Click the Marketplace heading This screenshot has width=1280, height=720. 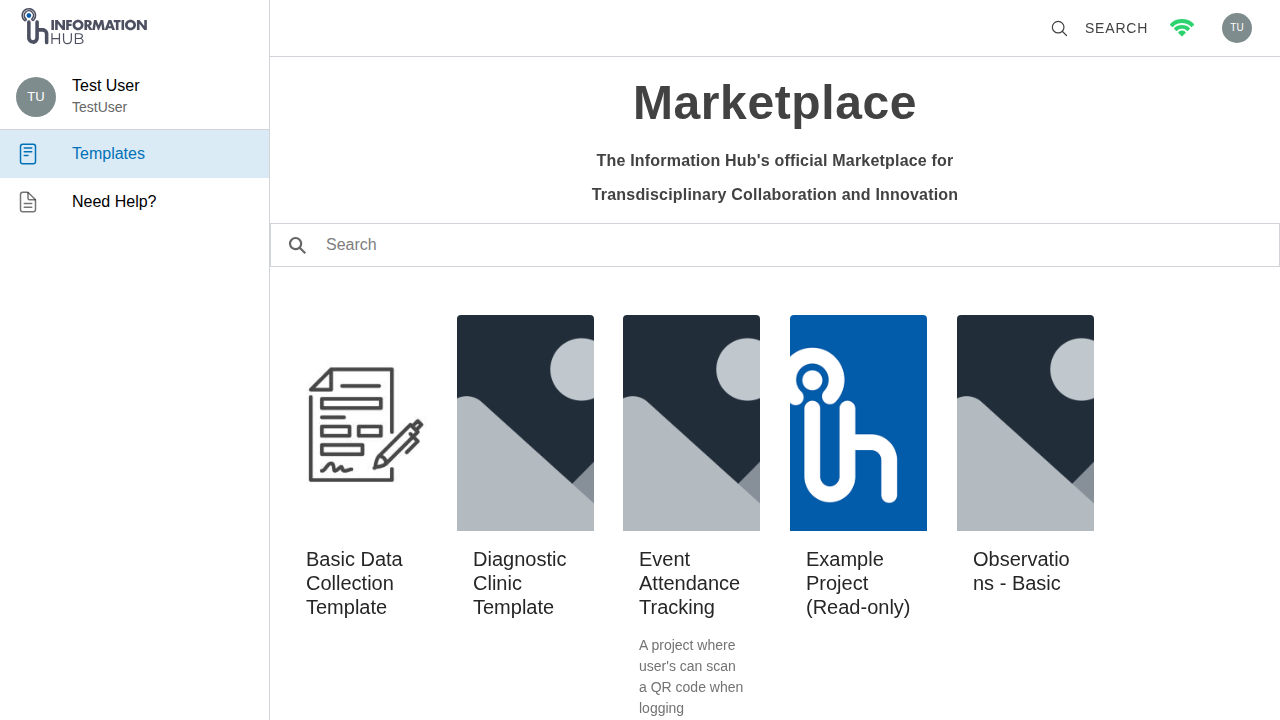(775, 103)
